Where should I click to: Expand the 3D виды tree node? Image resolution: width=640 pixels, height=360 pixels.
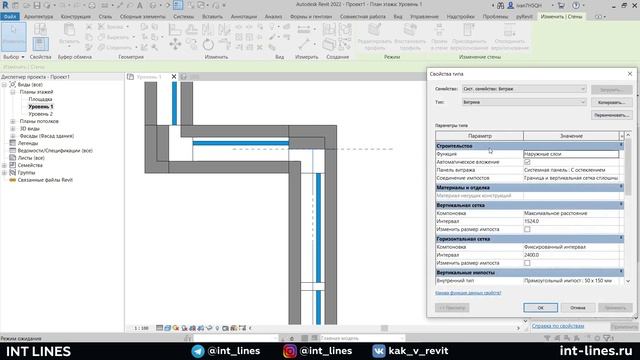(x=13, y=129)
